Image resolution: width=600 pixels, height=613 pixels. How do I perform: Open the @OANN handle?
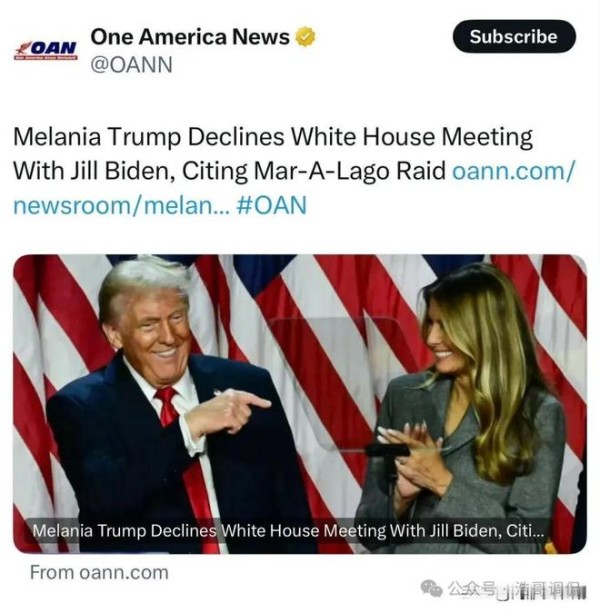pyautogui.click(x=131, y=65)
